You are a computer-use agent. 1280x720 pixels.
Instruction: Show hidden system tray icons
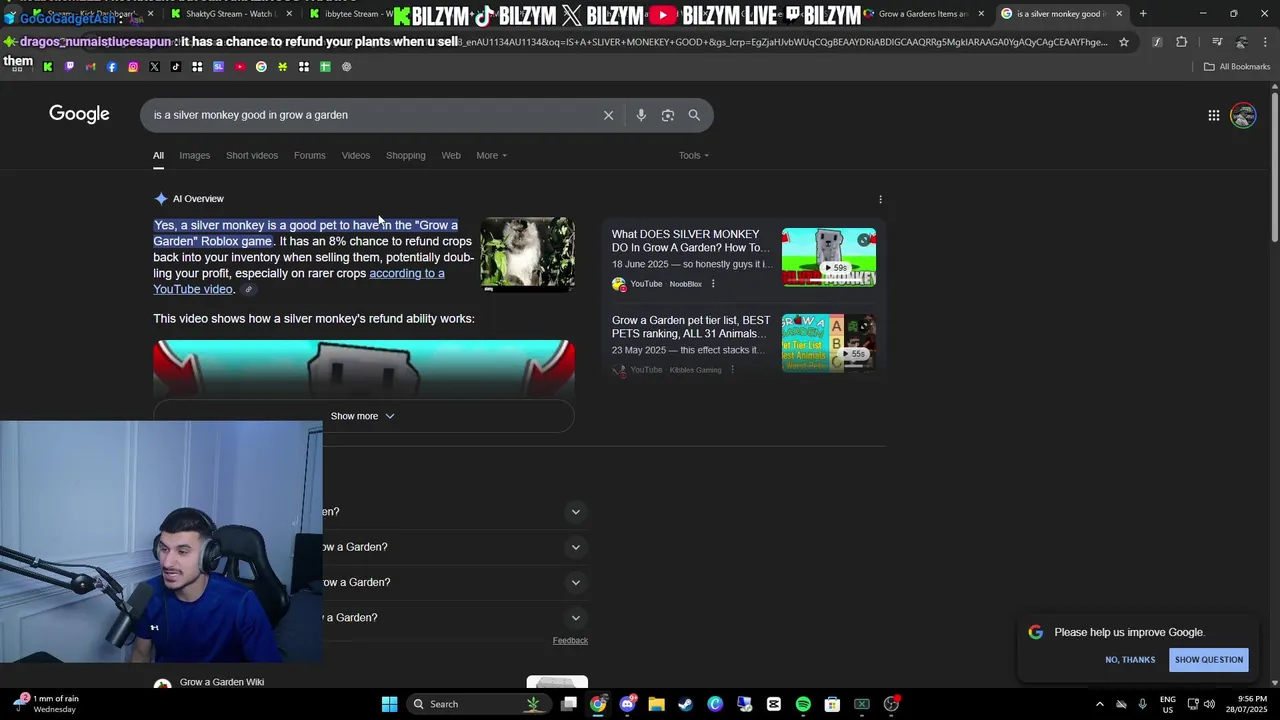tap(1100, 704)
